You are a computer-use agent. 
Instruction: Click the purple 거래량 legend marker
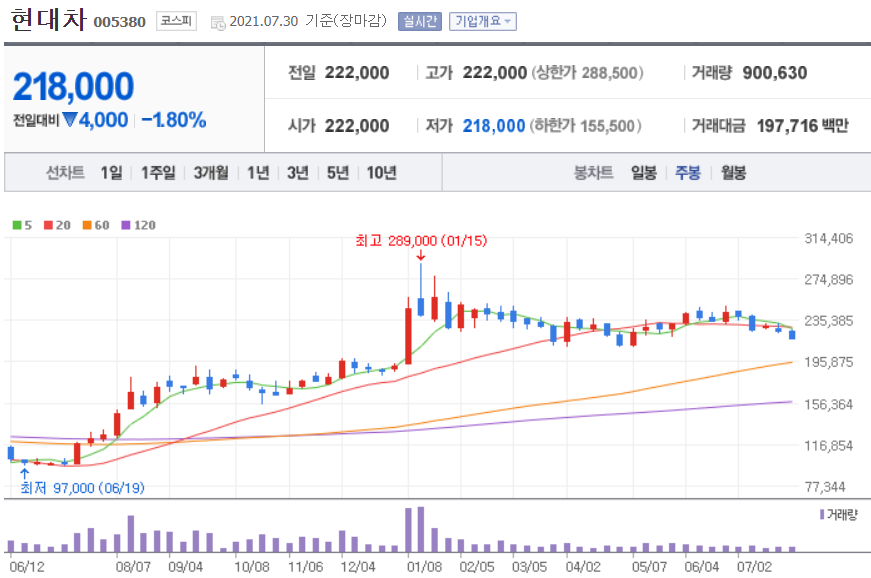(x=822, y=515)
